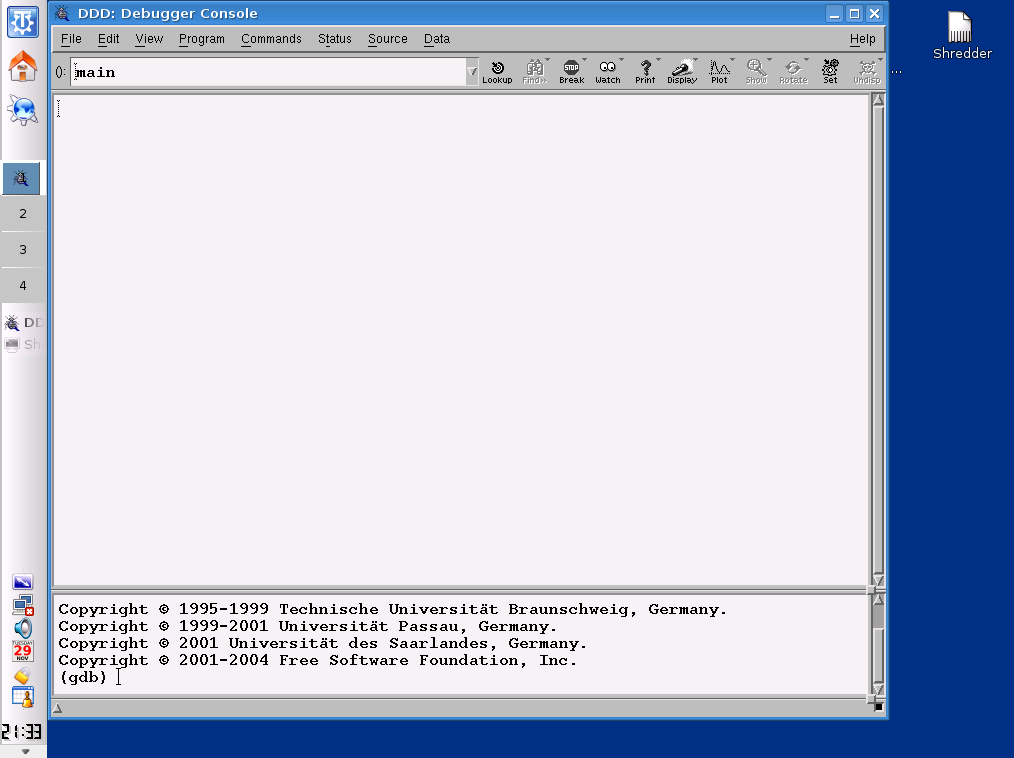Launch the web browser panel icon
This screenshot has height=758, width=1014.
(23, 110)
